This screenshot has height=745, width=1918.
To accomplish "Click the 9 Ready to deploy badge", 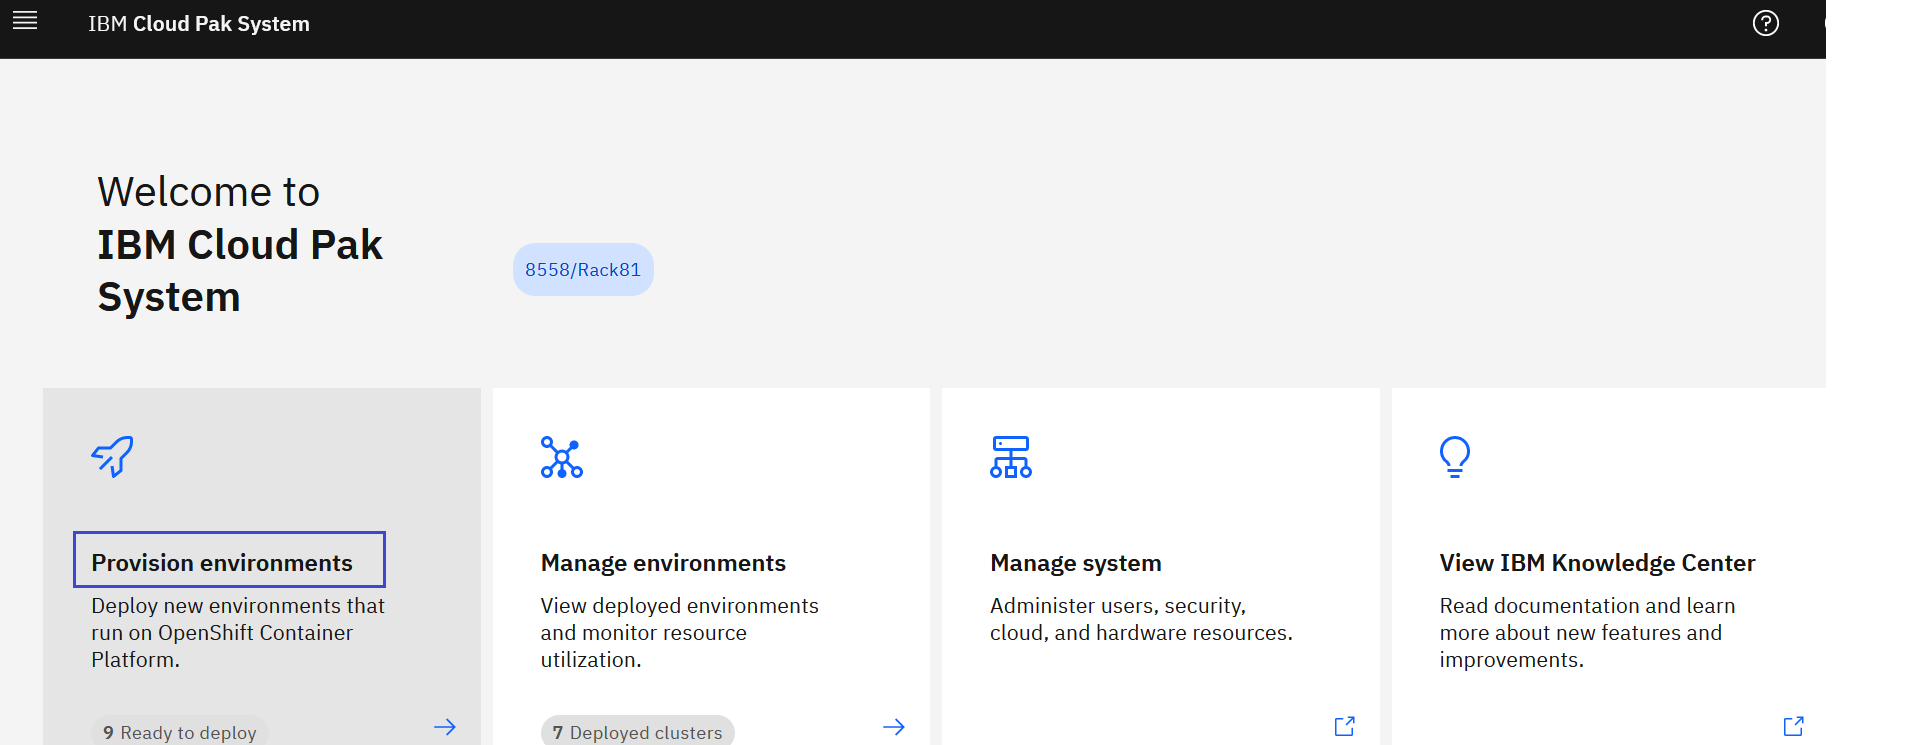I will coord(180,732).
